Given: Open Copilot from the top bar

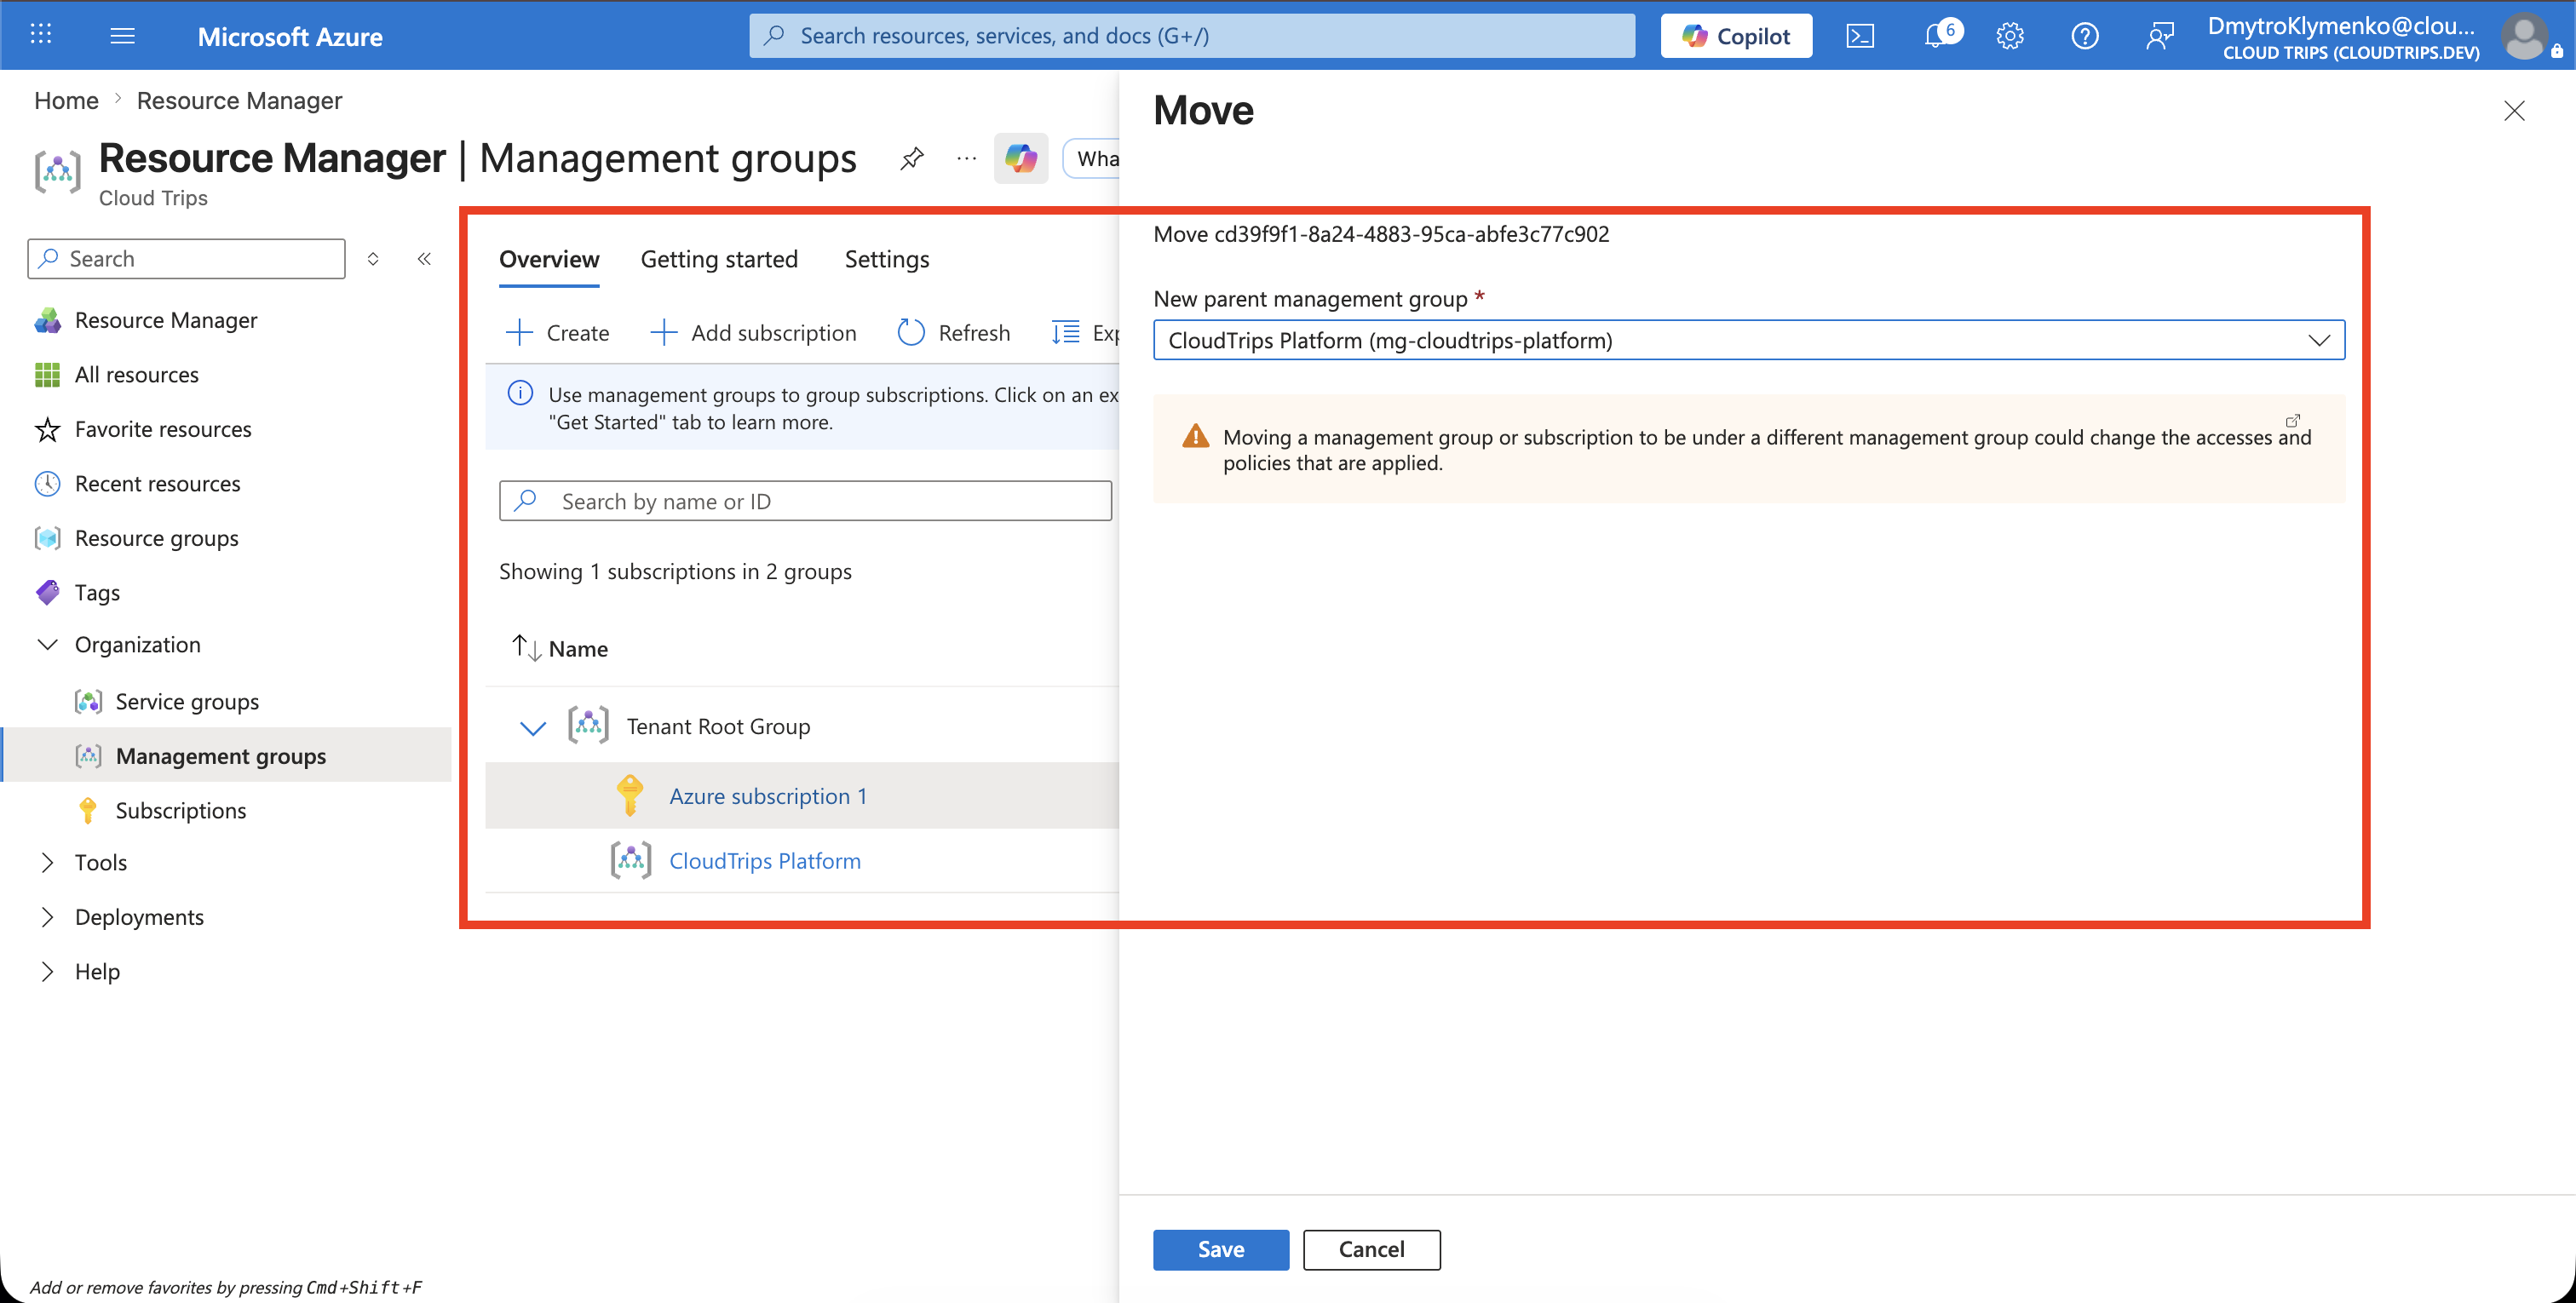Looking at the screenshot, I should point(1735,36).
